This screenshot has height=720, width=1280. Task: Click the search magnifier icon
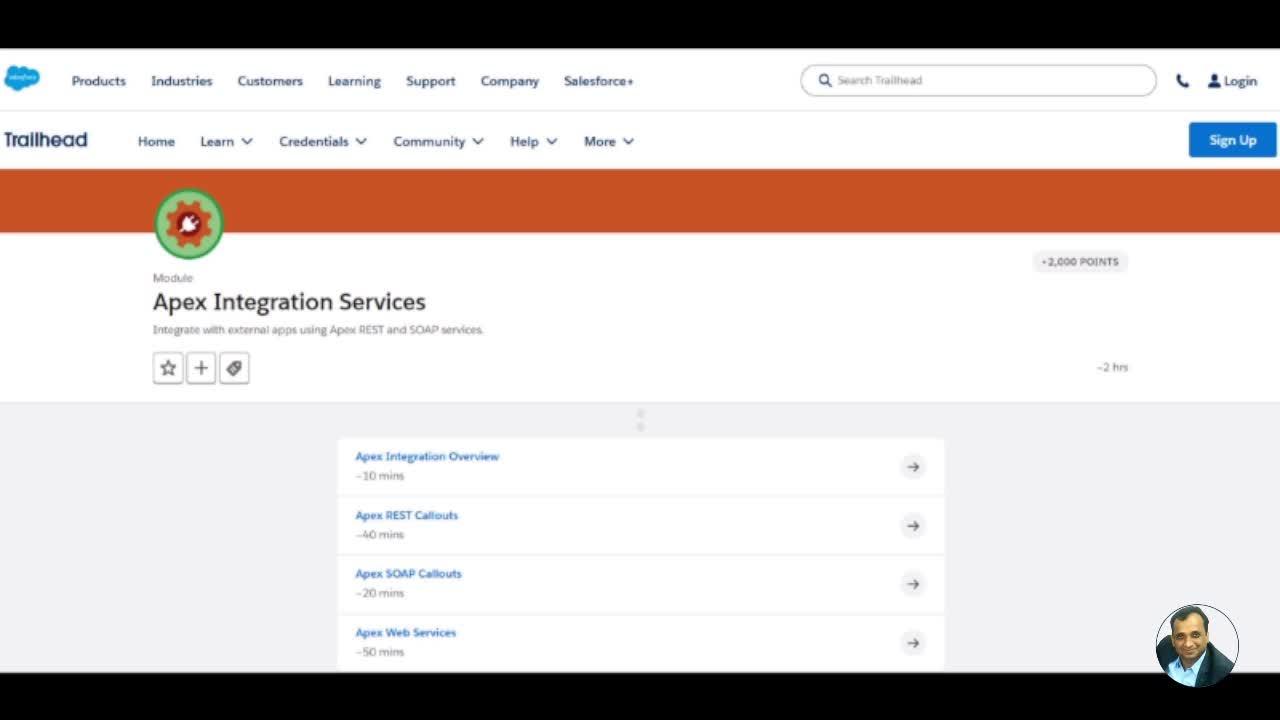tap(825, 80)
